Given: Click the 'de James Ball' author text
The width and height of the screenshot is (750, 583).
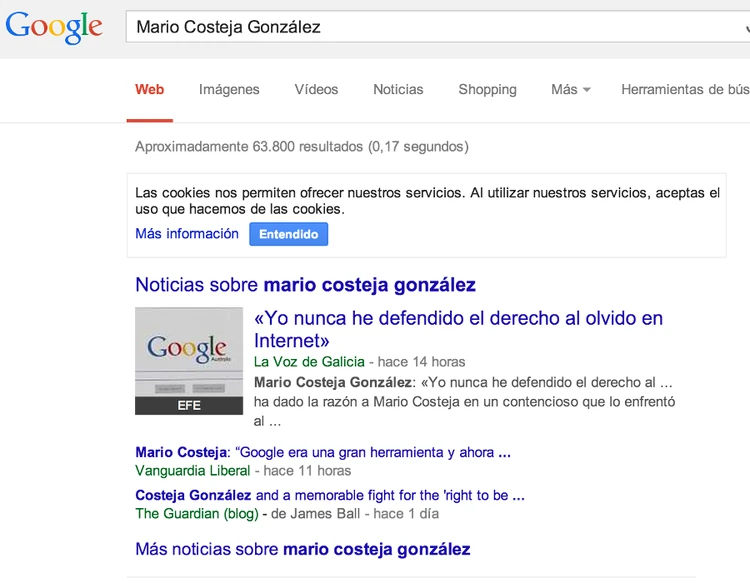Looking at the screenshot, I should 315,514.
